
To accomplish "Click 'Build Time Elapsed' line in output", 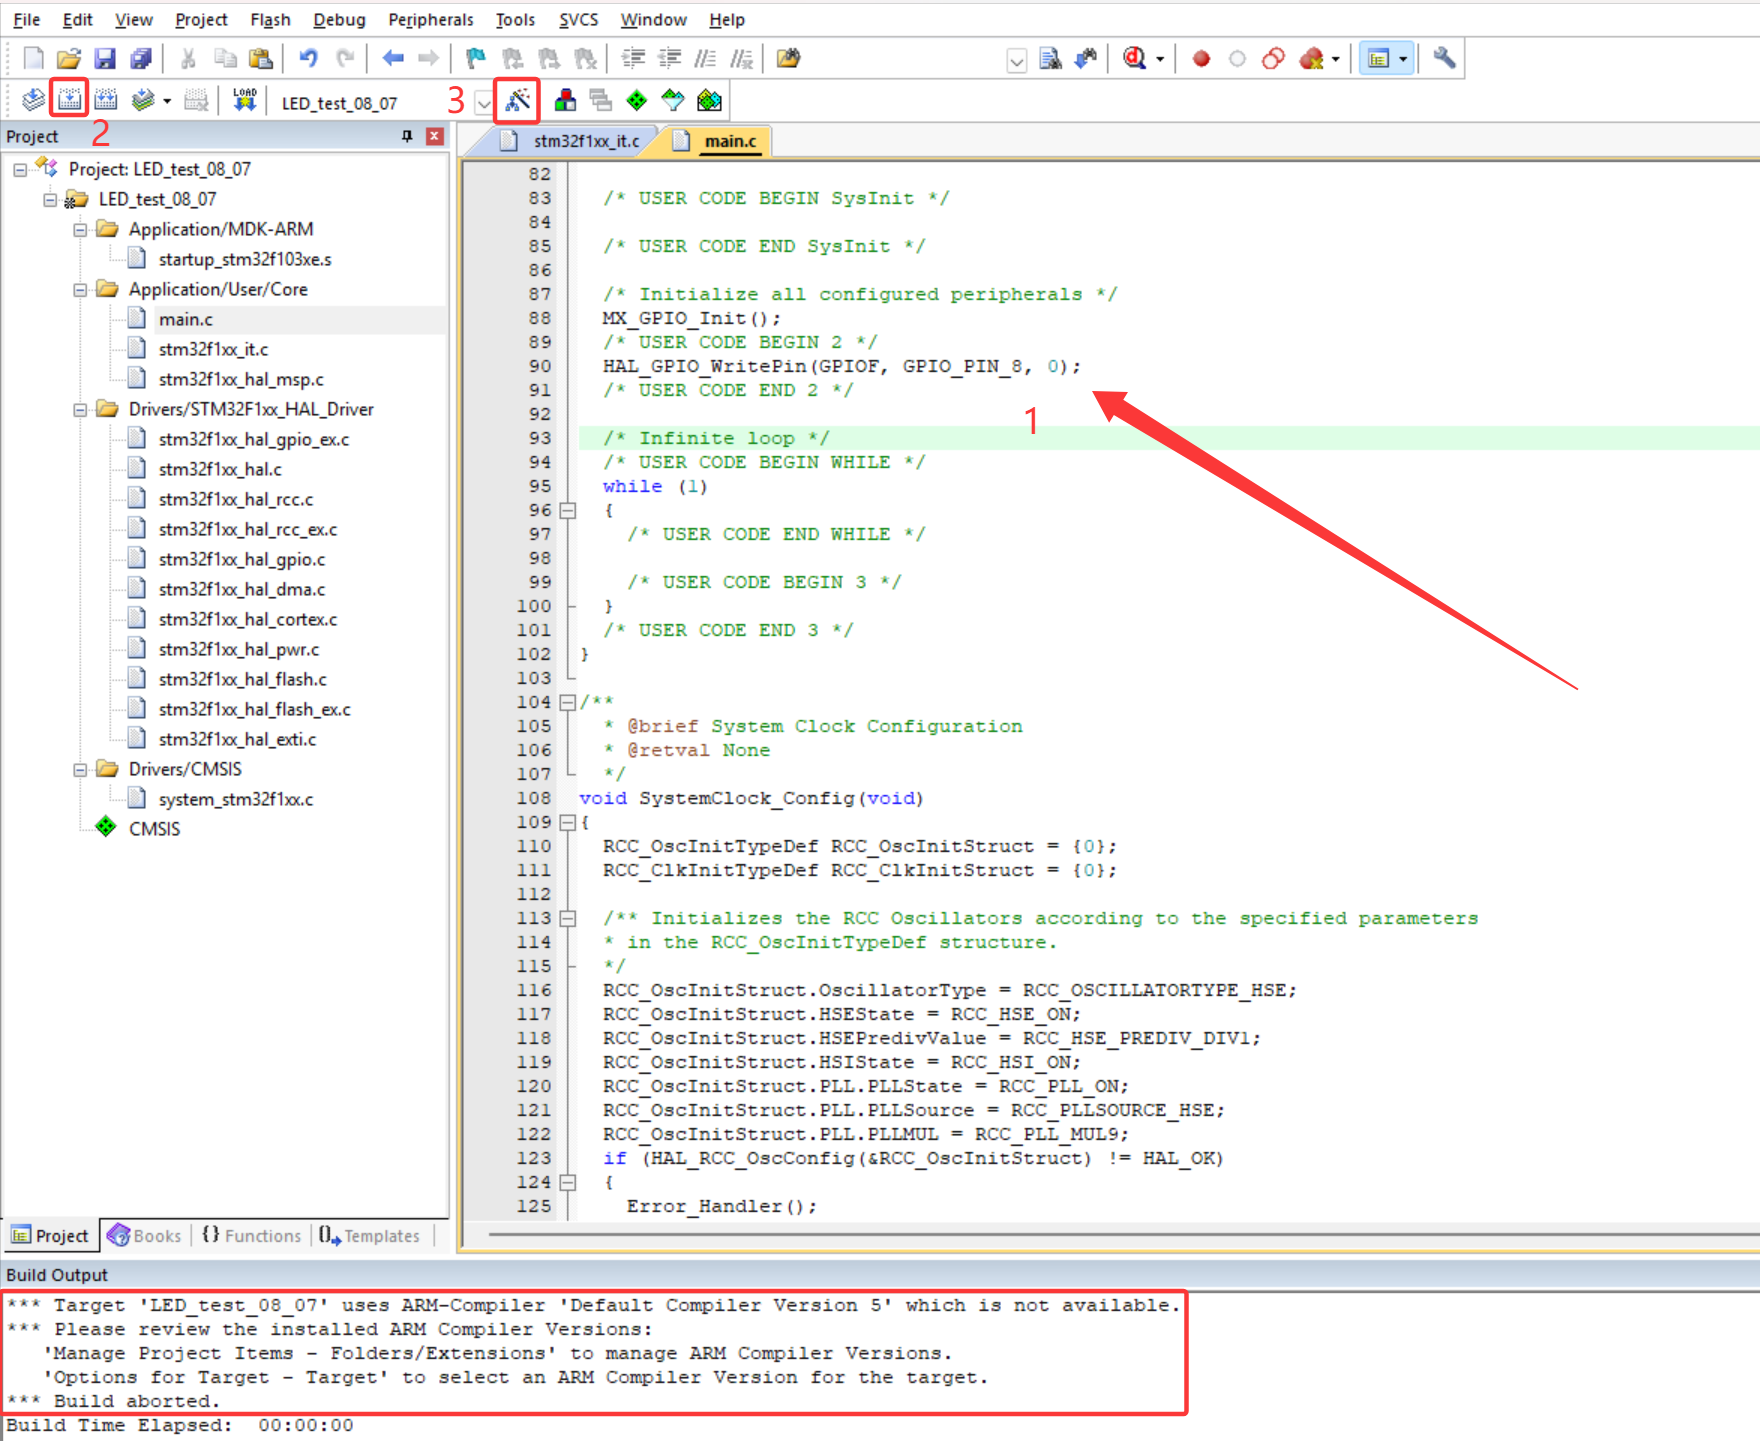I will (180, 1425).
